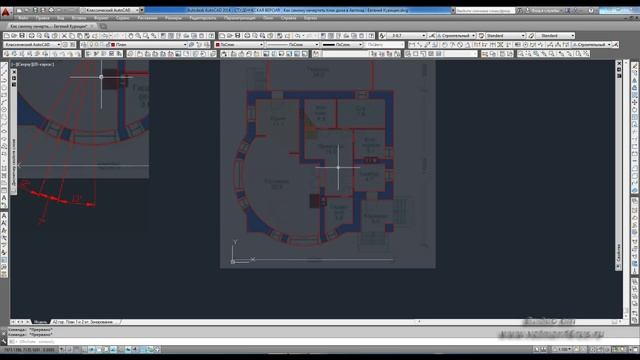Click Save icon in first Standard toolbar

point(22,36)
